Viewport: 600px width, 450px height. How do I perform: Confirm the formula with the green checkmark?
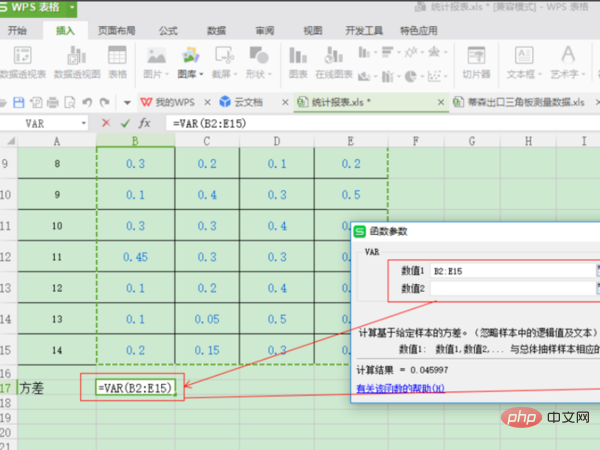pyautogui.click(x=125, y=123)
